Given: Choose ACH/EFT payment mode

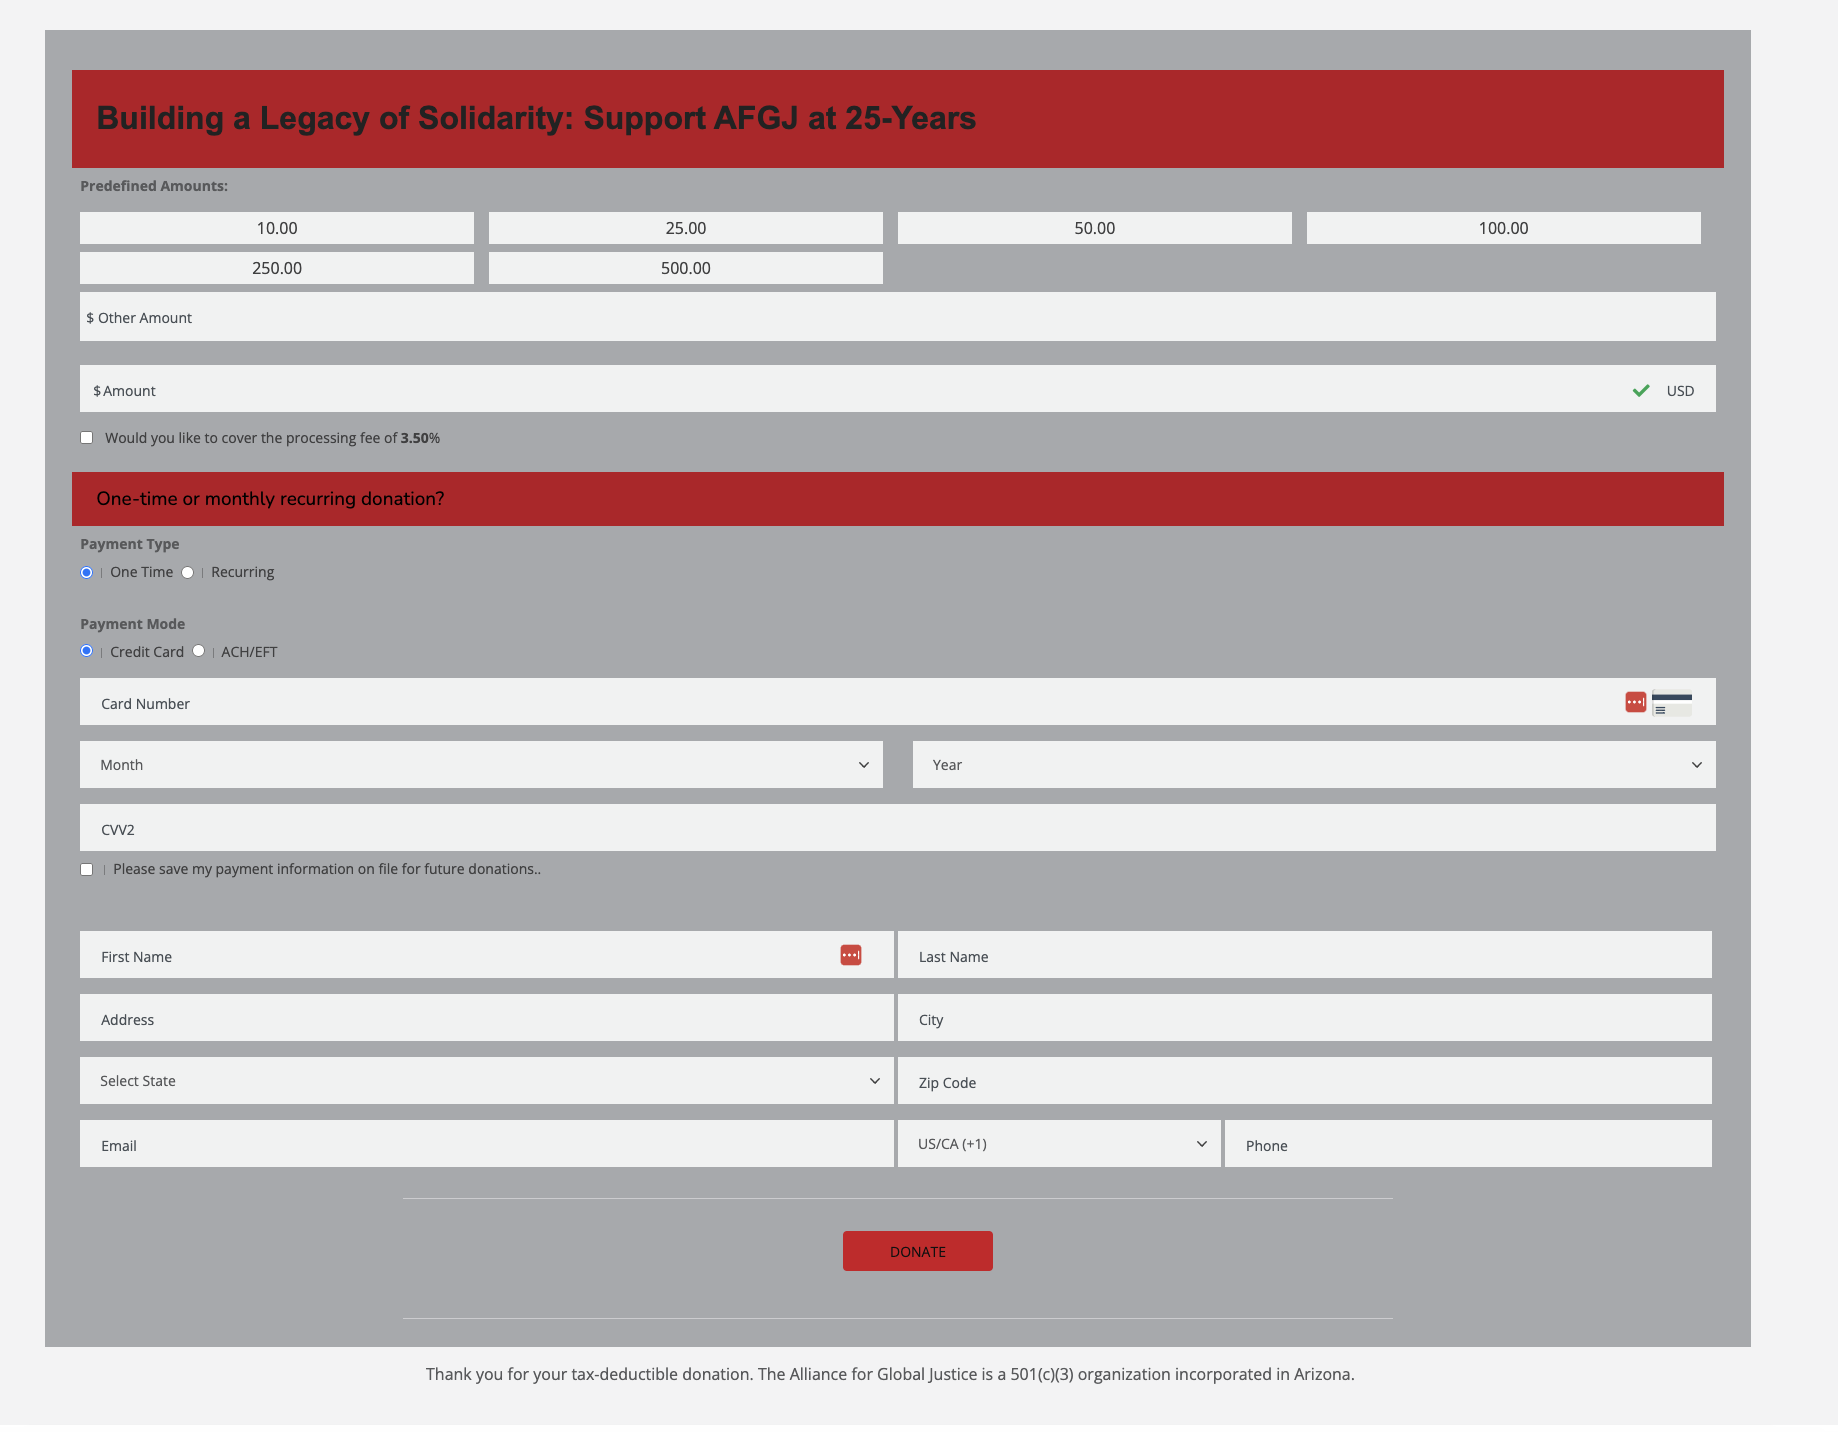Looking at the screenshot, I should pos(199,651).
